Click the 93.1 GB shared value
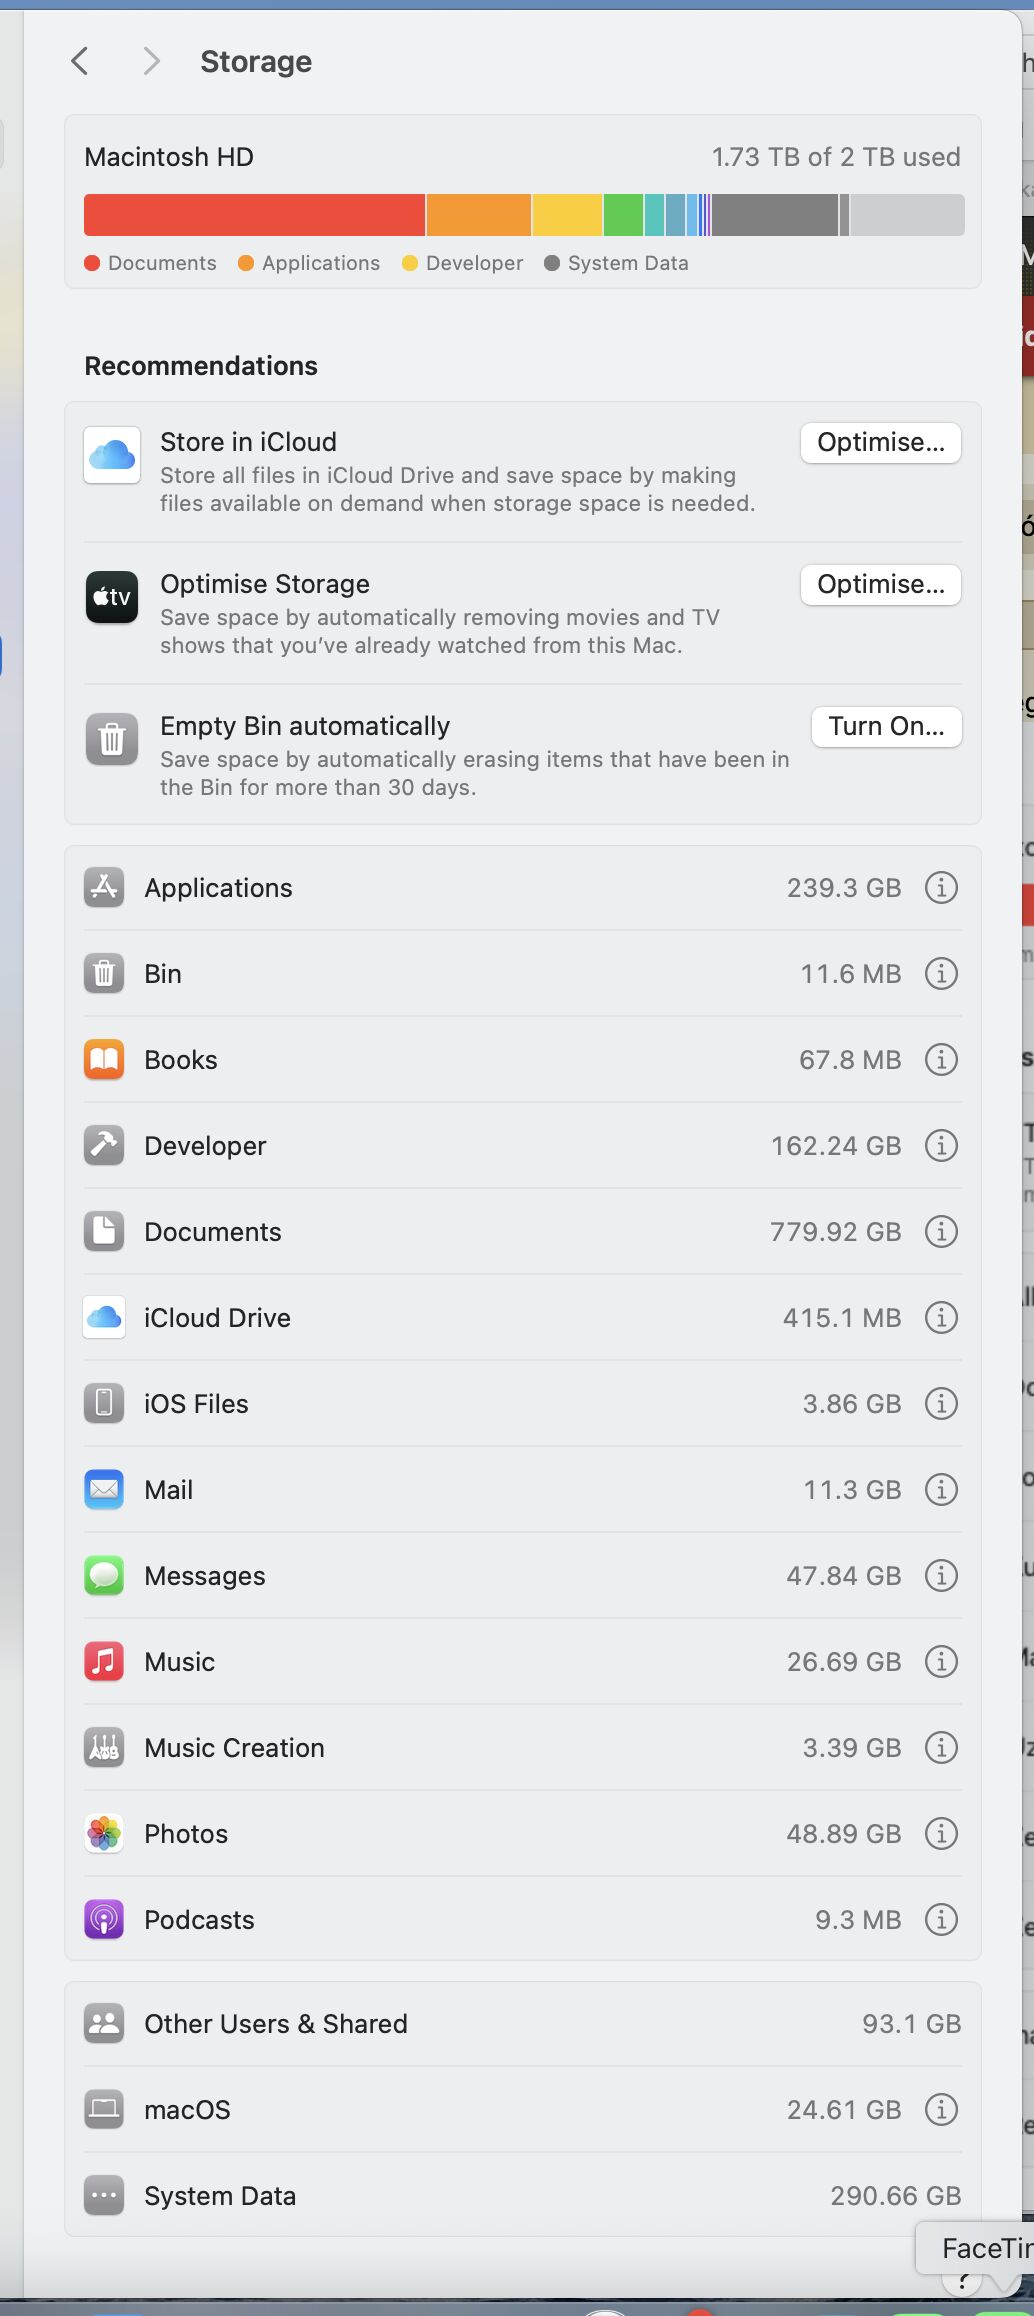The image size is (1034, 2316). pos(911,2024)
